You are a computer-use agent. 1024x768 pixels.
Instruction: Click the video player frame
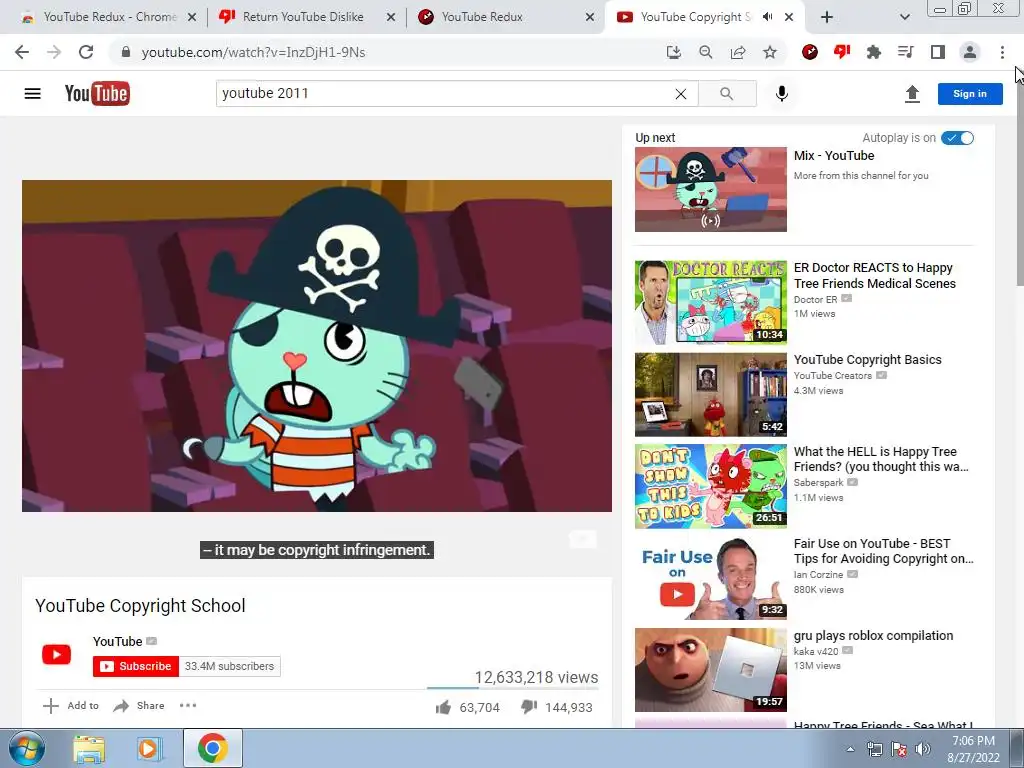317,346
